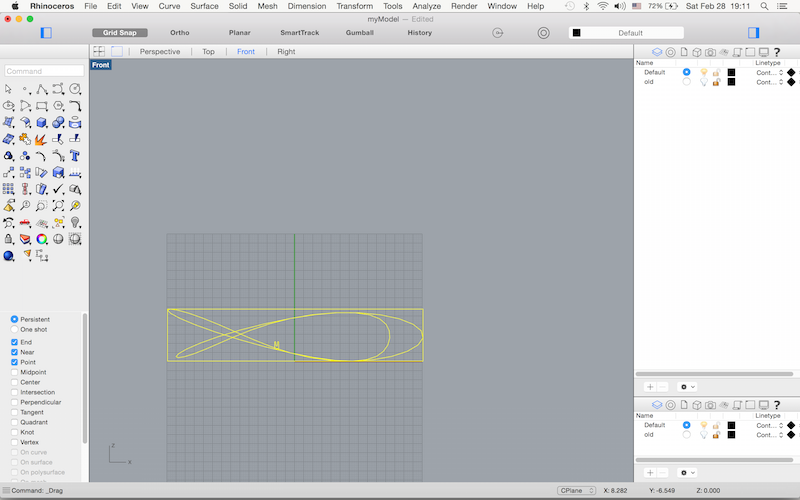Enable the Midpoint object snap
The height and width of the screenshot is (500, 800).
[x=14, y=372]
